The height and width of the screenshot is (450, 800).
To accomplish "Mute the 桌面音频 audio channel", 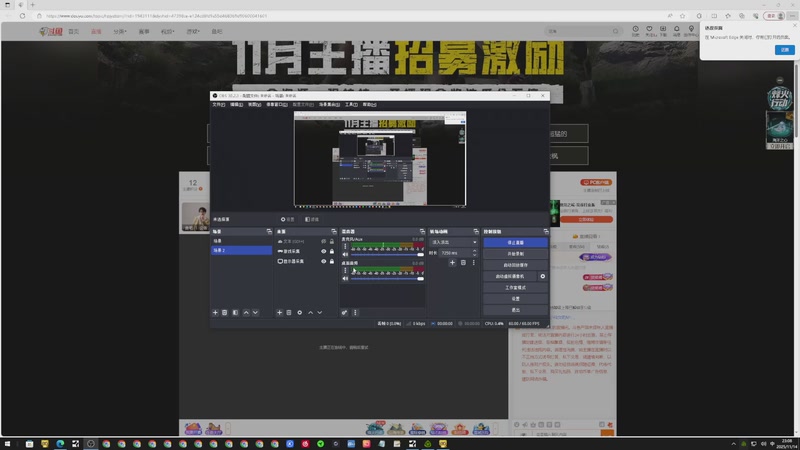I will point(345,279).
